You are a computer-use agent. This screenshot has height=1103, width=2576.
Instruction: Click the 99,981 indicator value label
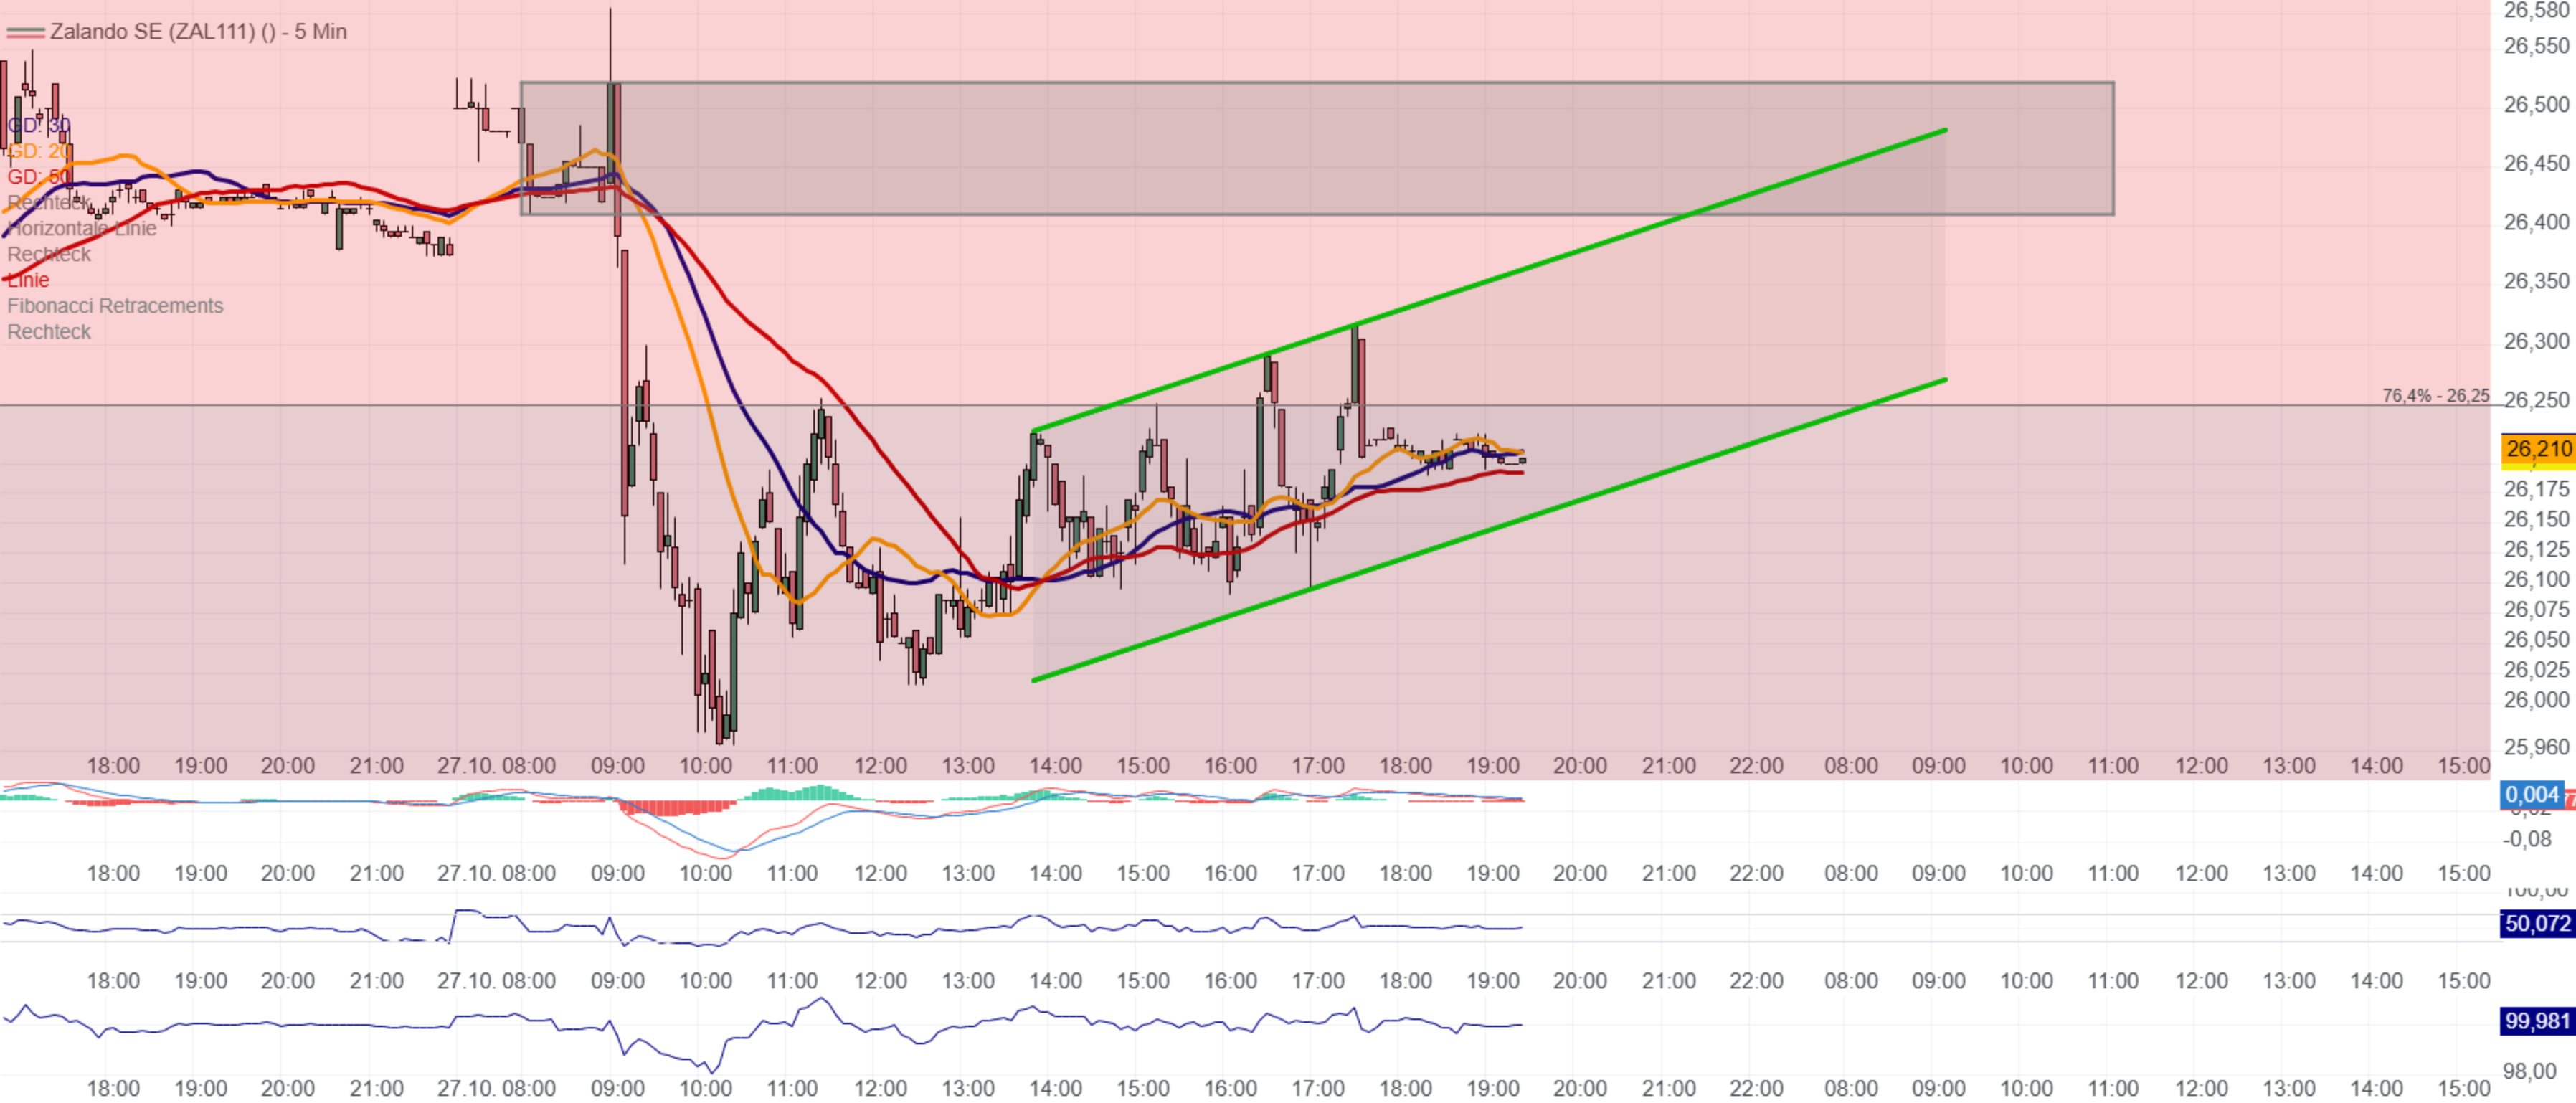coord(2536,1021)
